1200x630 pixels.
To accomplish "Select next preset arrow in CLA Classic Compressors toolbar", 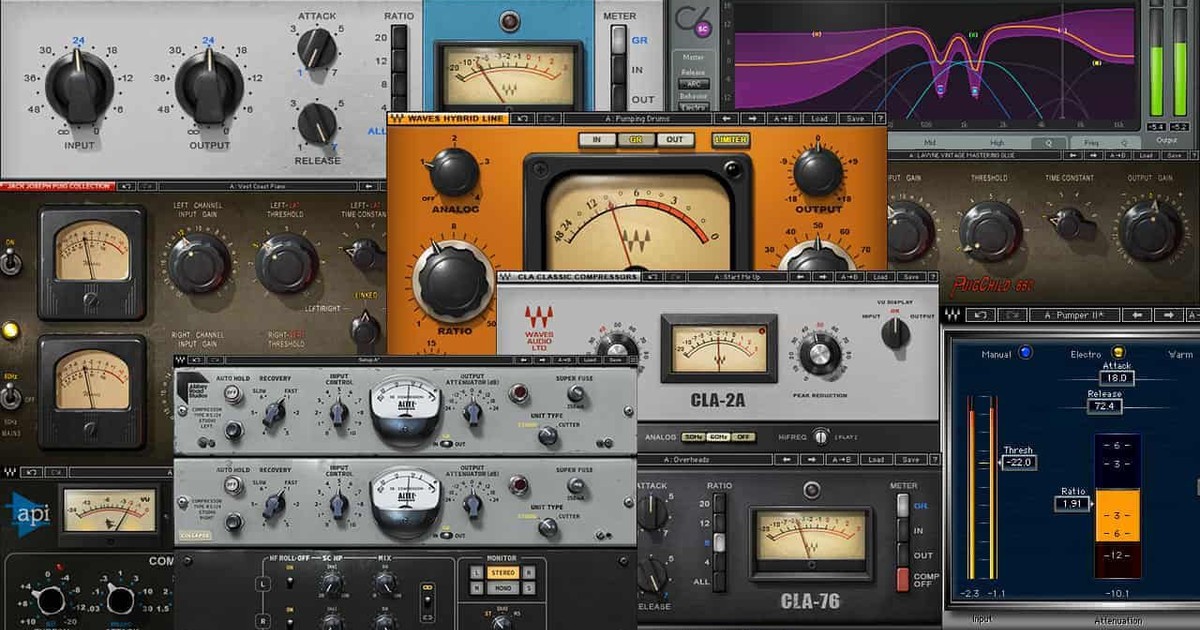I will 825,277.
